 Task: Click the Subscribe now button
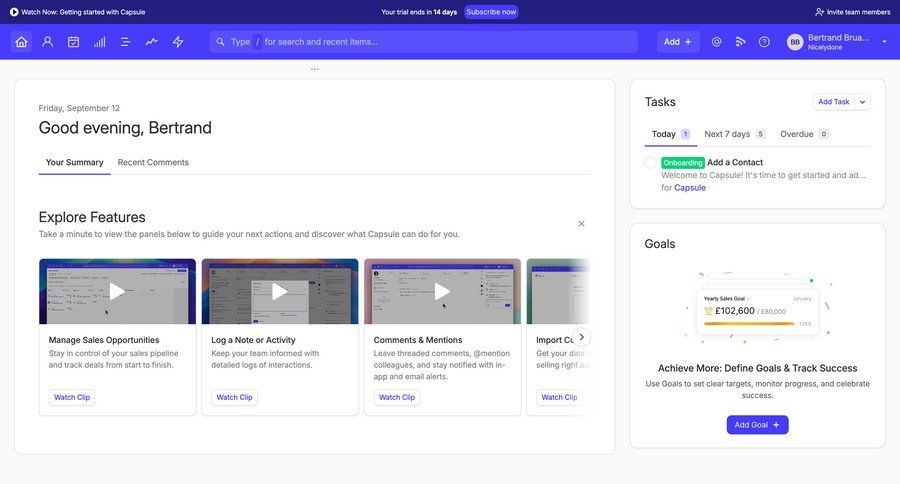tap(491, 12)
